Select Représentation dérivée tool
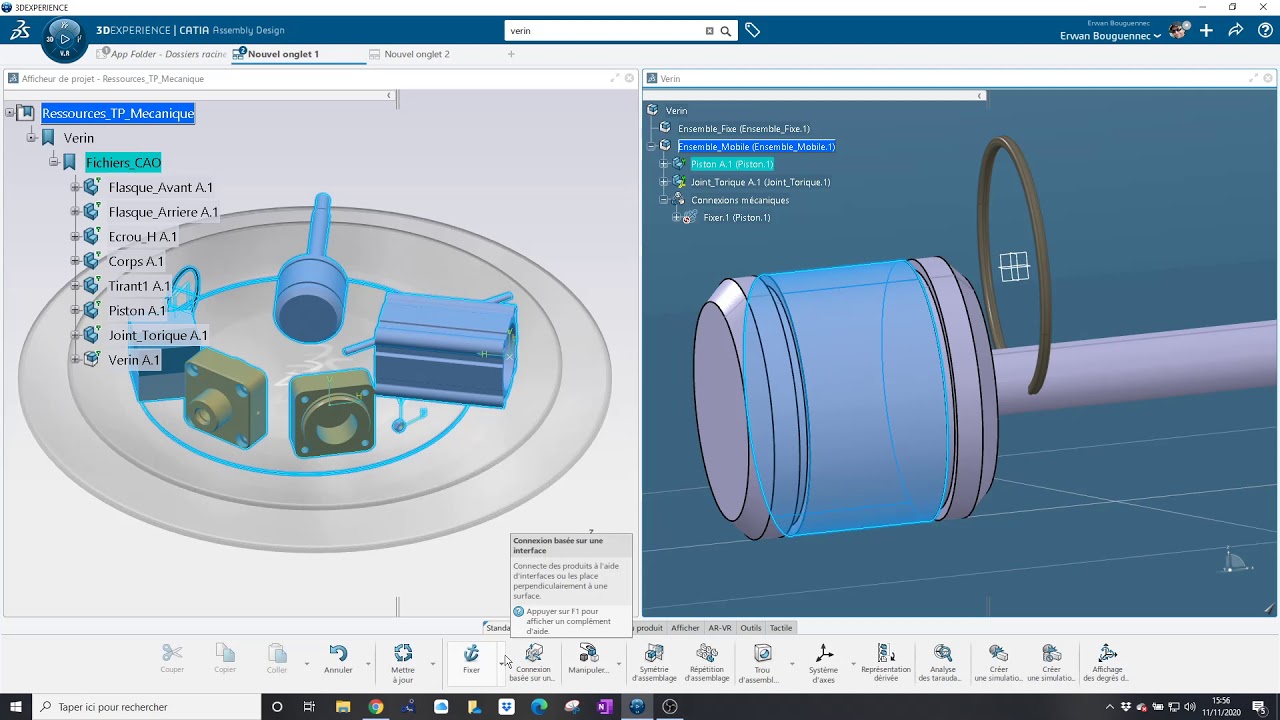Image resolution: width=1280 pixels, height=720 pixels. tap(886, 663)
